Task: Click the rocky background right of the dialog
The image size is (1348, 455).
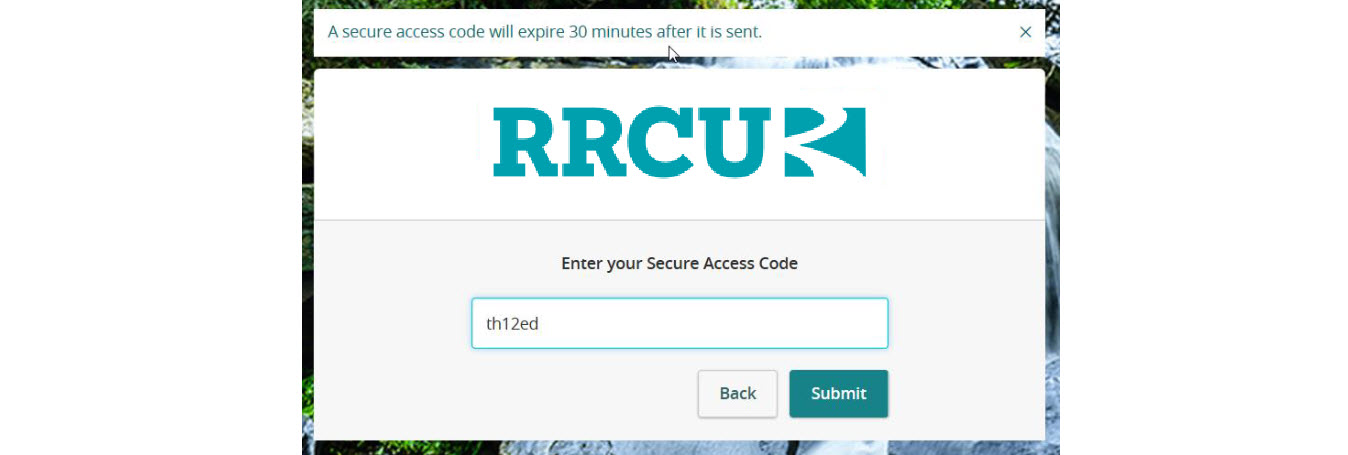Action: [1052, 250]
